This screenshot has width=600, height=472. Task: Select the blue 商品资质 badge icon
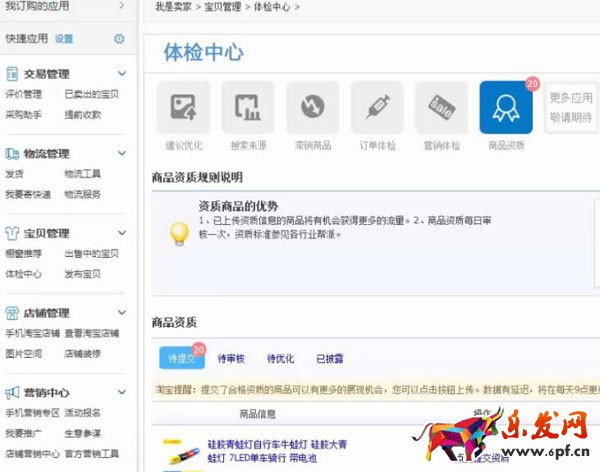tap(505, 108)
